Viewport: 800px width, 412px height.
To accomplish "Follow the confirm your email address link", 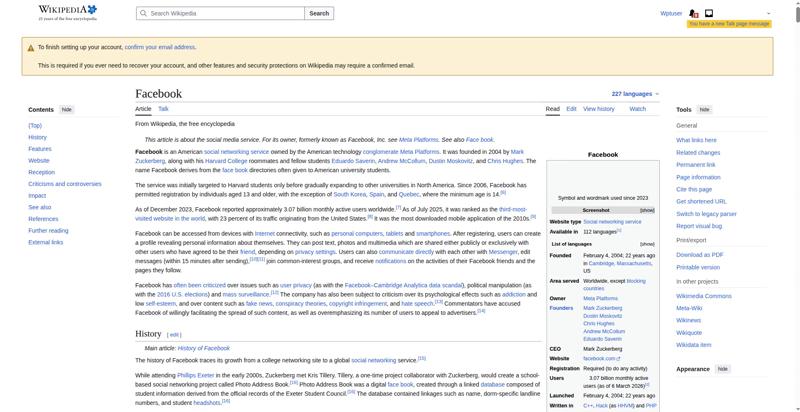I will click(x=160, y=47).
